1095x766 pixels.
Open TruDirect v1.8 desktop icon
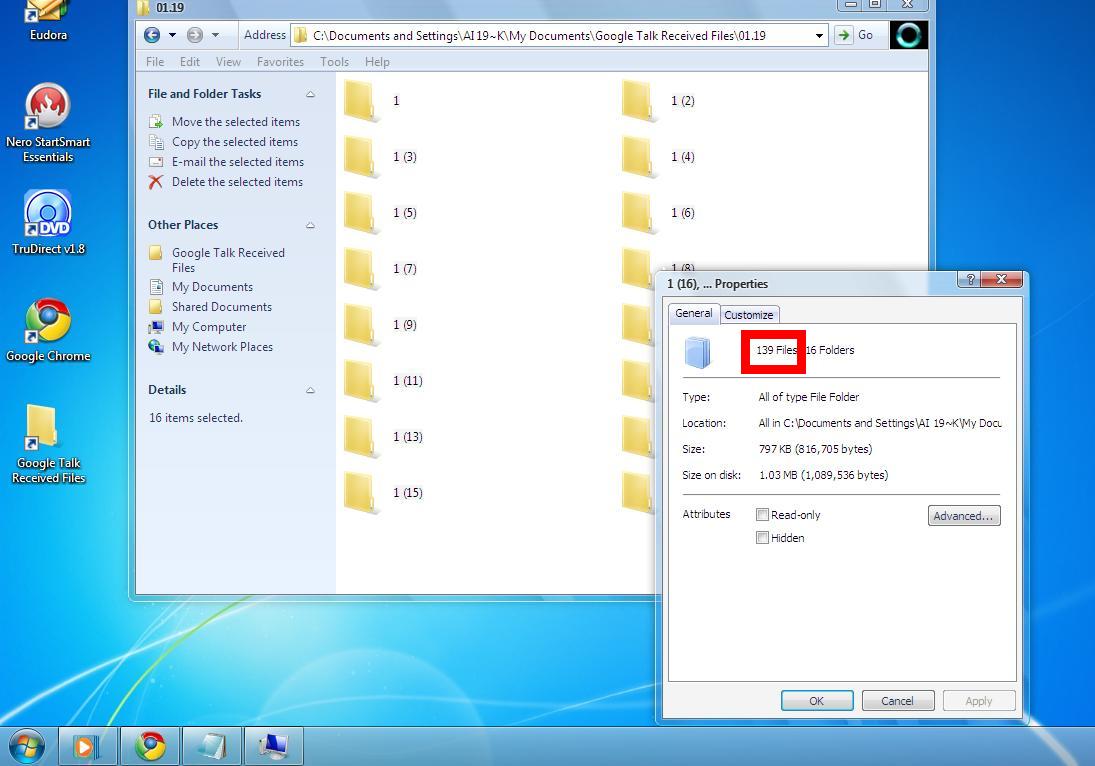(x=48, y=223)
